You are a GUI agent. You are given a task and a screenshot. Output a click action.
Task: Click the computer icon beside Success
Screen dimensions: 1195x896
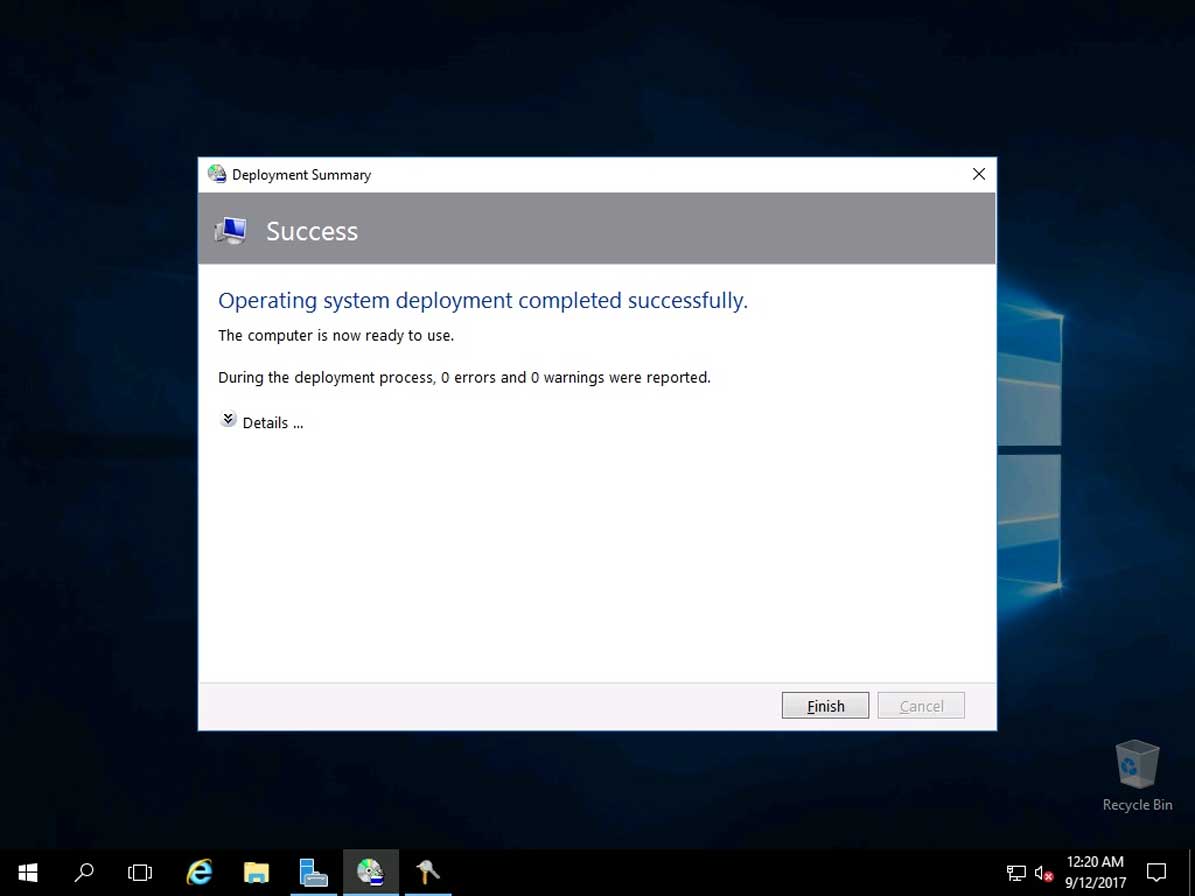click(x=230, y=230)
